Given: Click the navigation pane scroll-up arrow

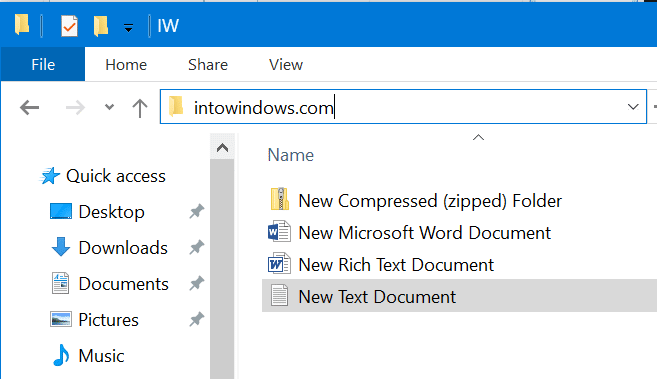Looking at the screenshot, I should click(x=222, y=147).
